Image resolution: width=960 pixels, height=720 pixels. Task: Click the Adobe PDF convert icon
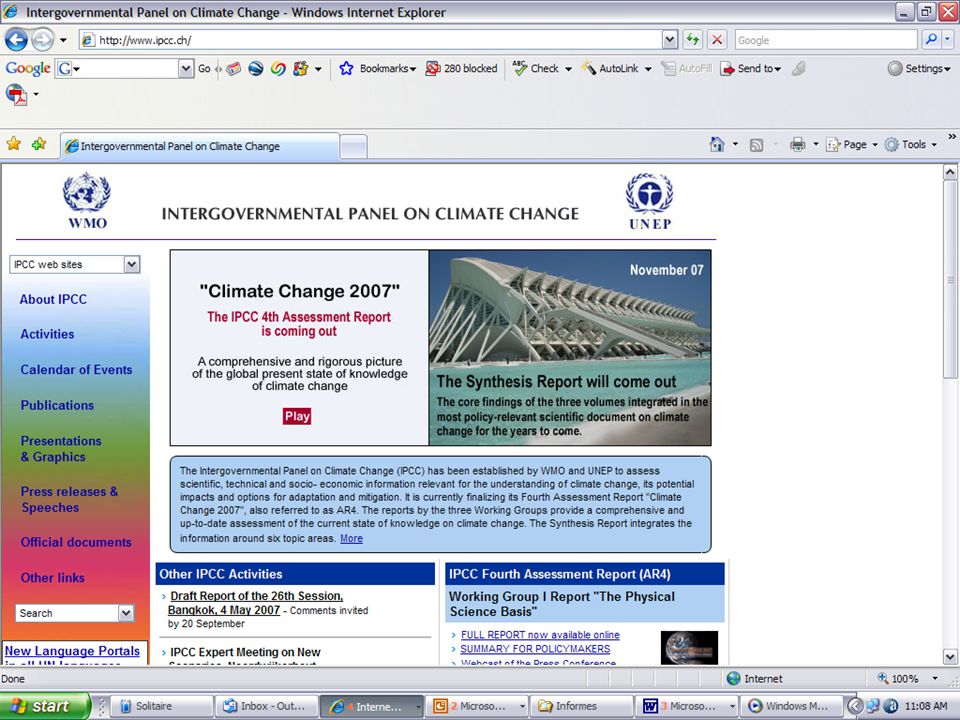click(x=16, y=94)
